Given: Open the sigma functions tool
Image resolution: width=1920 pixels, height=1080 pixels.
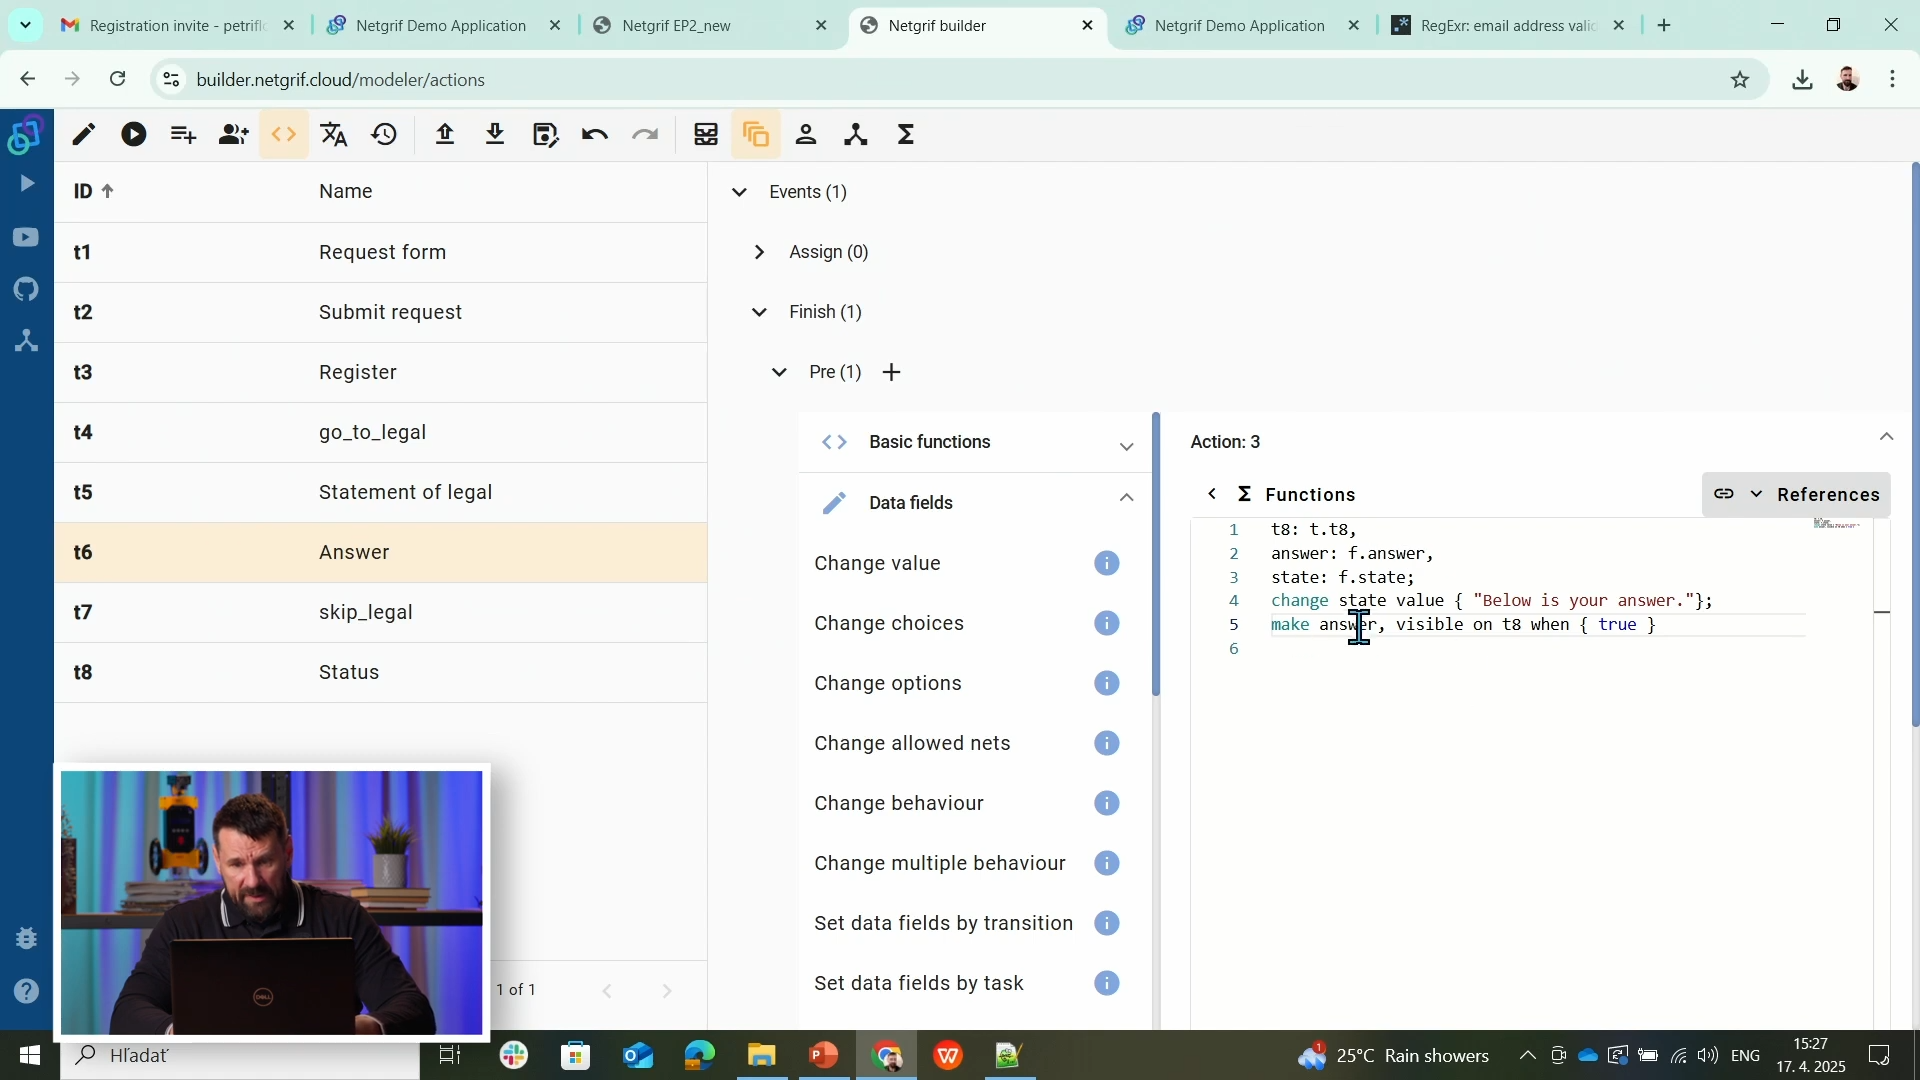Looking at the screenshot, I should coord(906,134).
